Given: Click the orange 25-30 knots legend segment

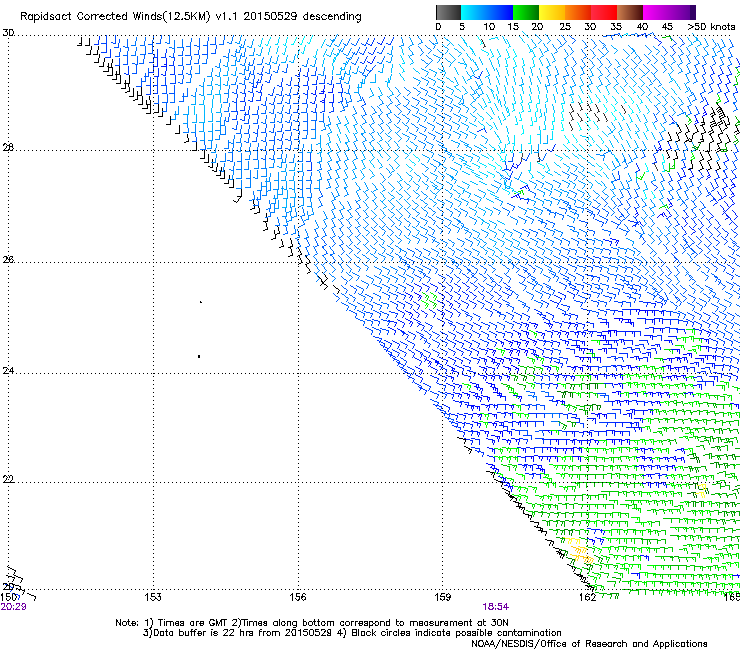Looking at the screenshot, I should [x=578, y=12].
